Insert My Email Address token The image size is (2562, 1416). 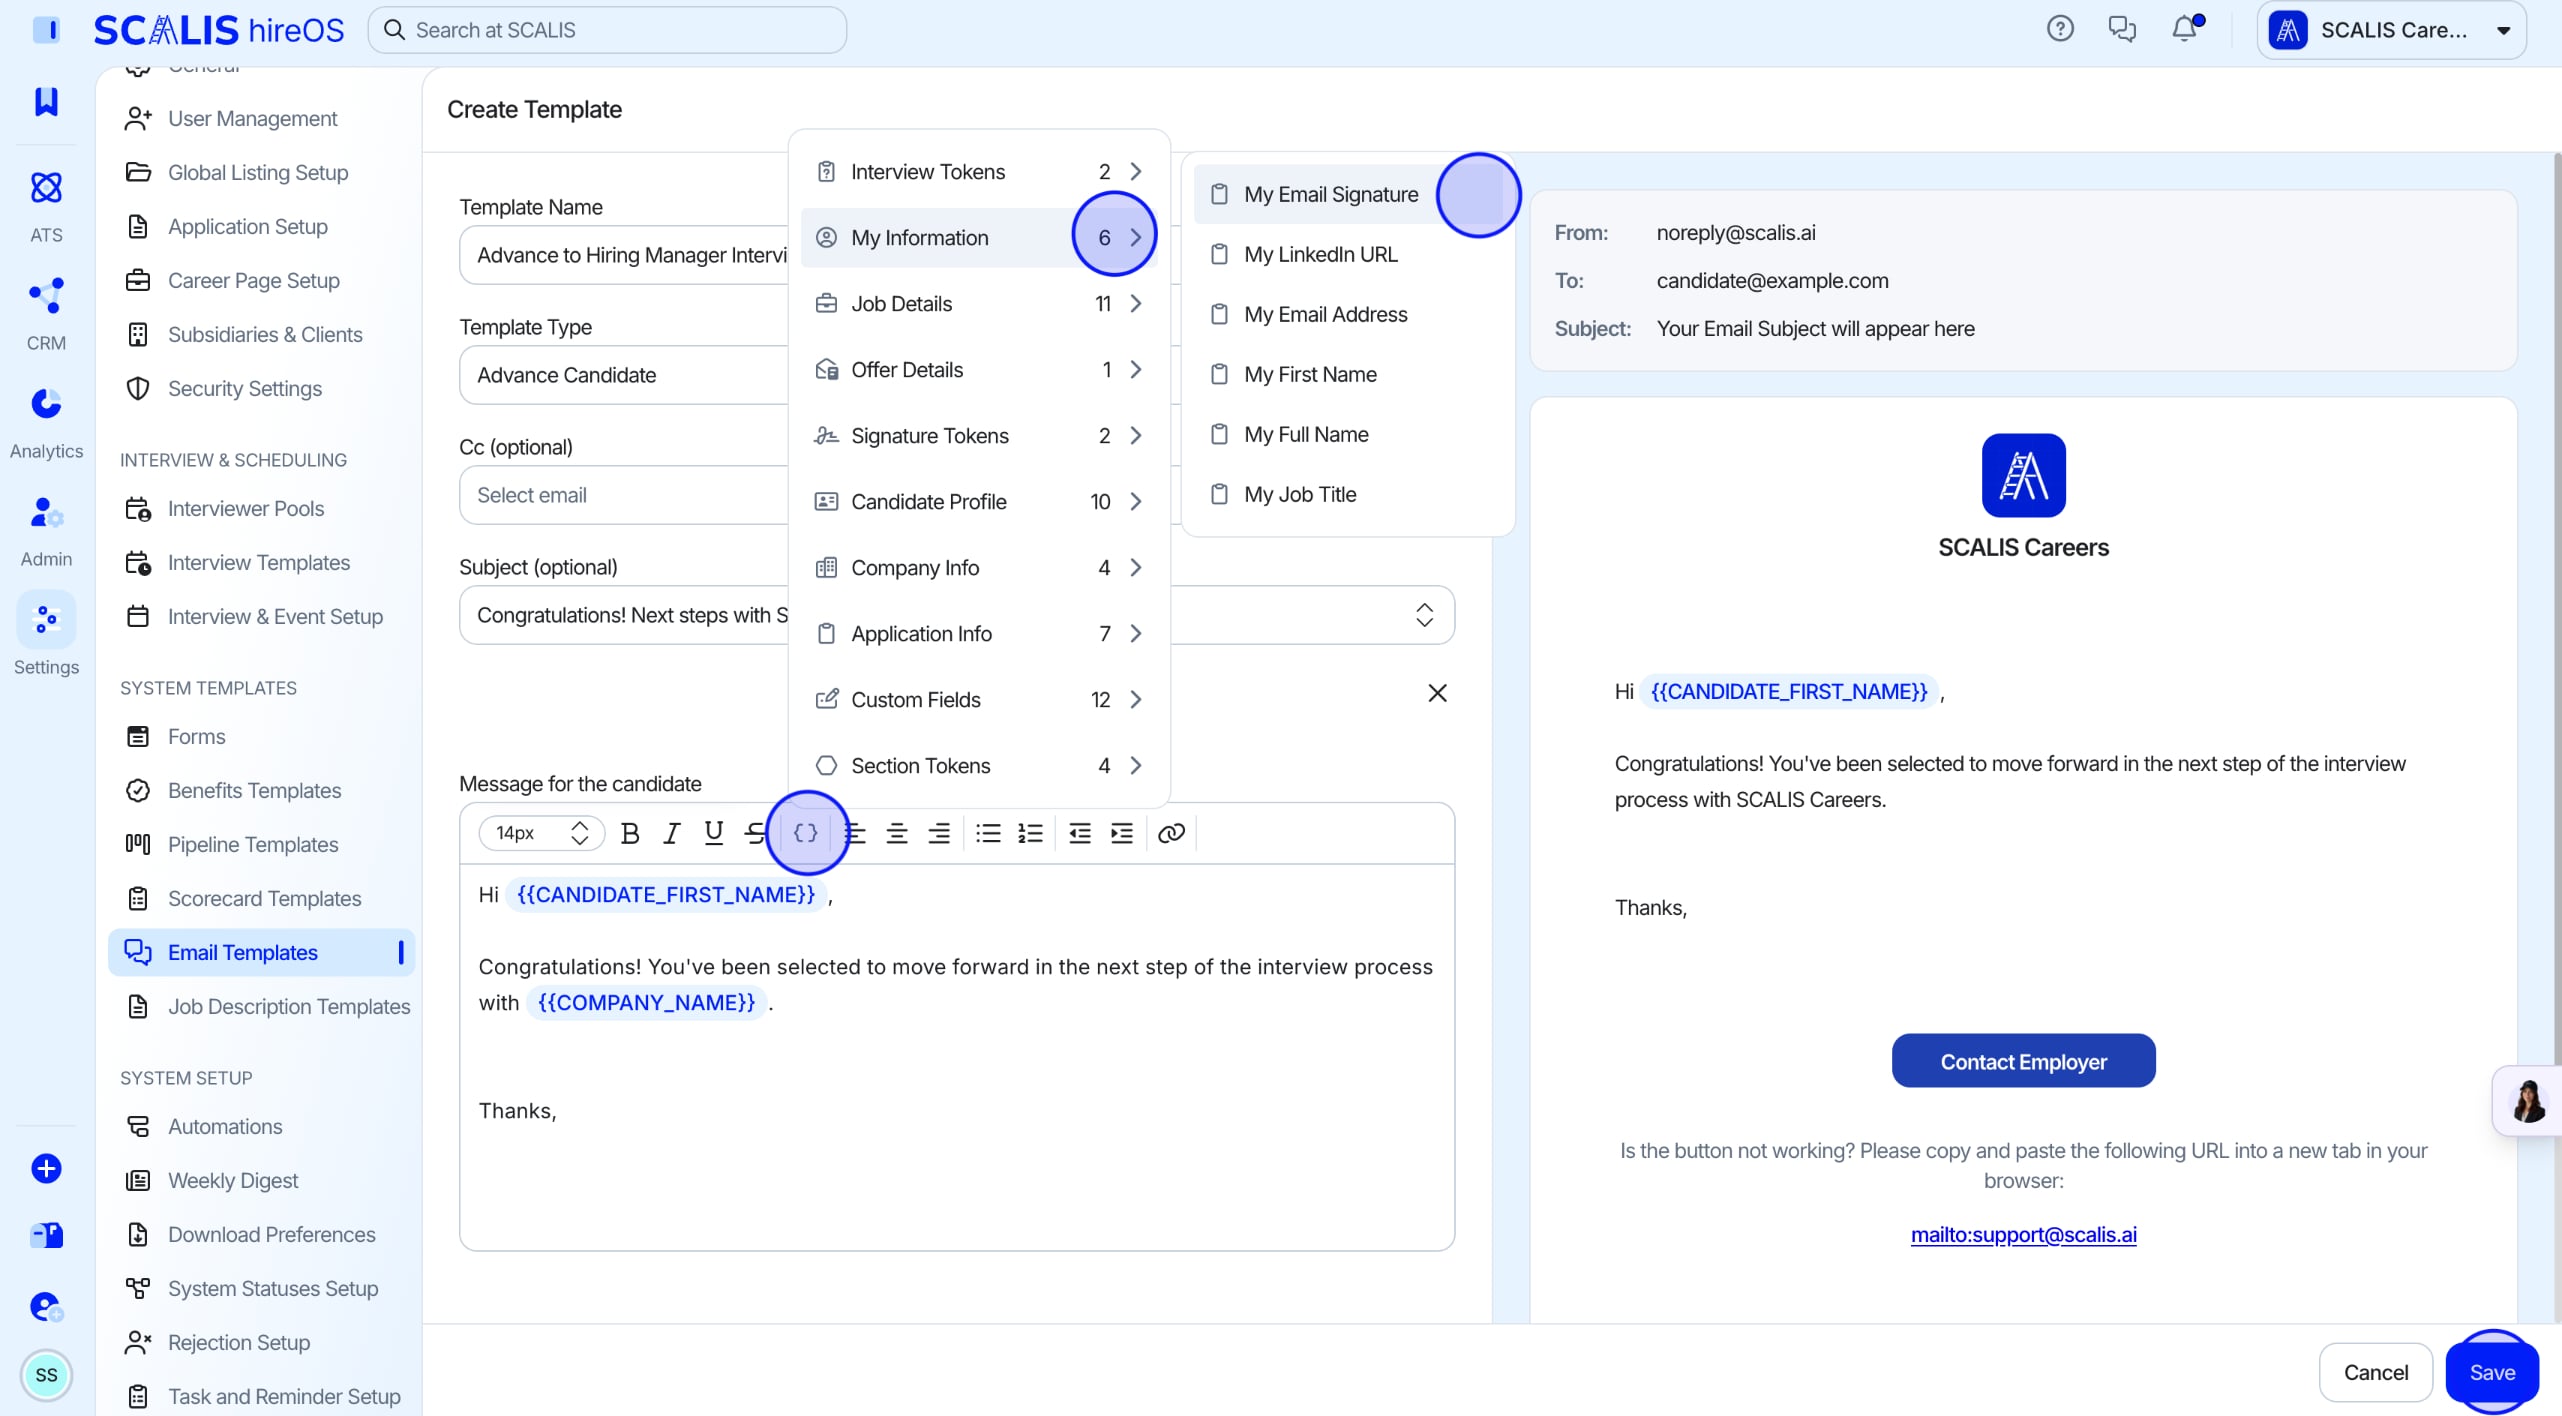coord(1348,314)
